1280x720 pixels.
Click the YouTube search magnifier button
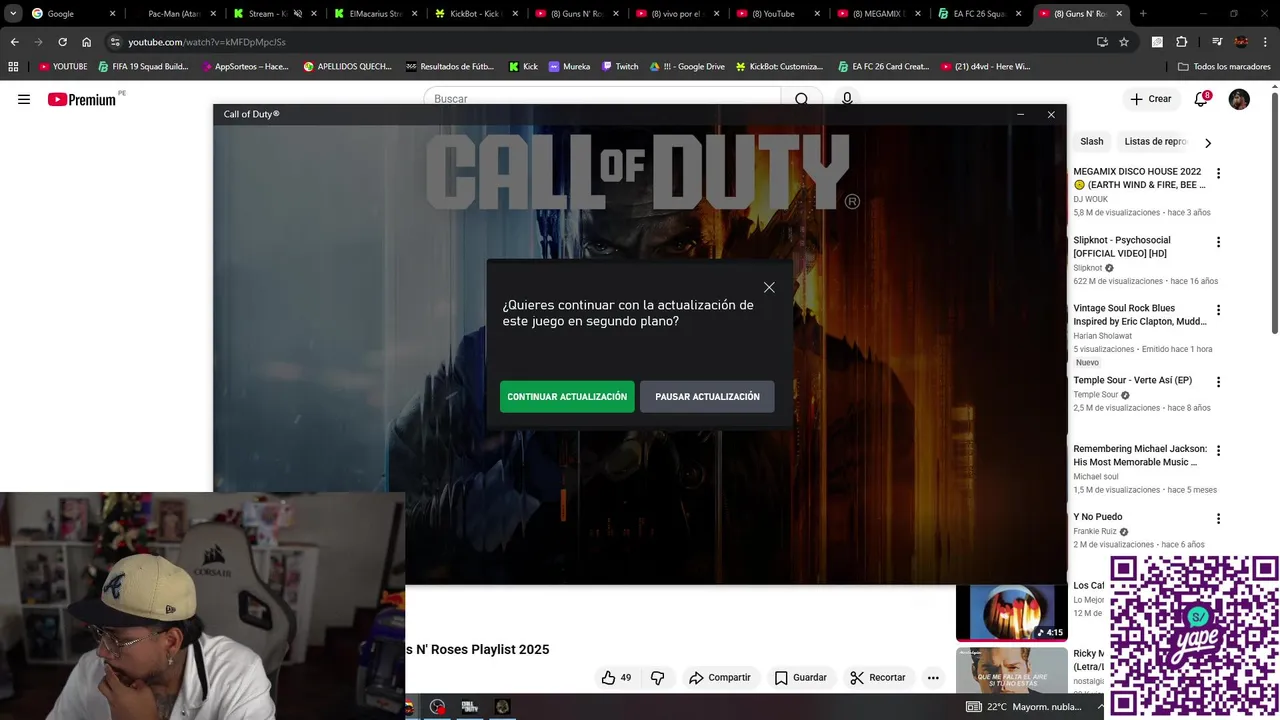pos(801,99)
